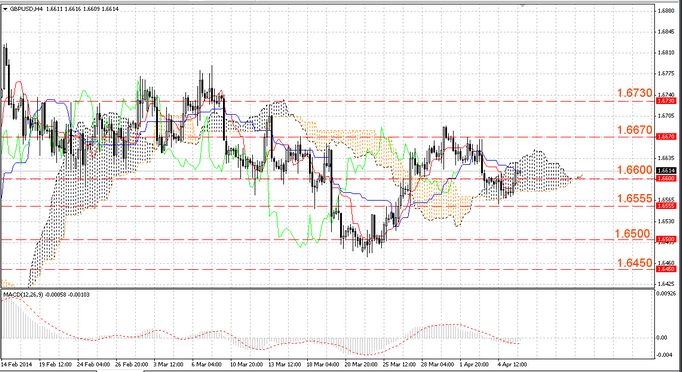The height and width of the screenshot is (372, 682).
Task: Click the 1 Apr 20:00 time label
Action: 474,364
